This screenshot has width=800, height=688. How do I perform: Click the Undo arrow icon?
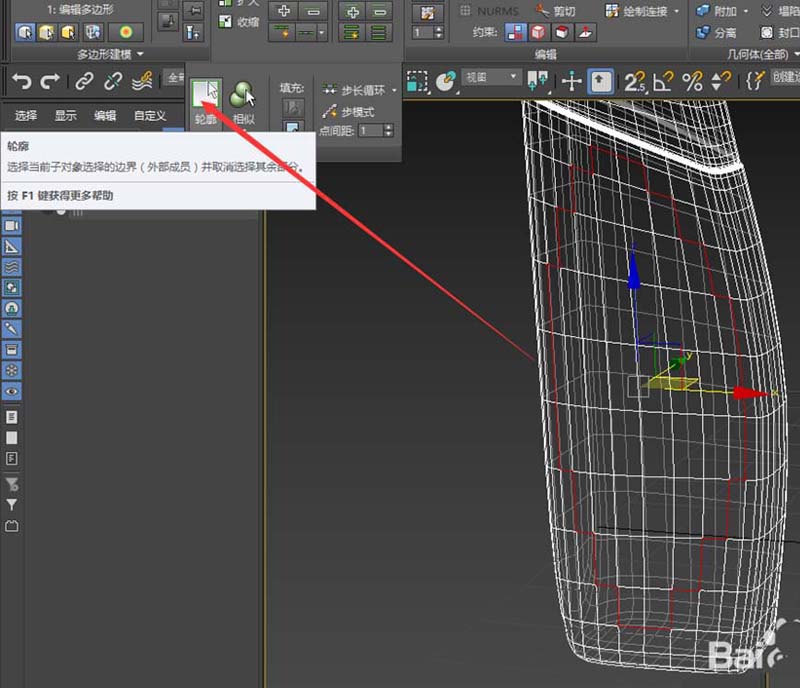(x=22, y=81)
